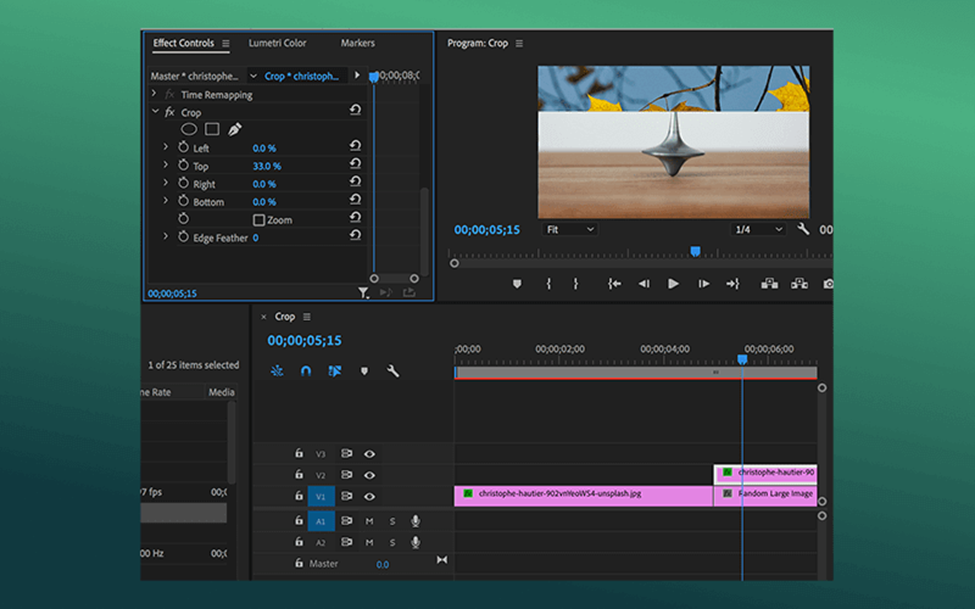
Task: Click the Effect Controls filter properties icon
Action: [x=363, y=292]
